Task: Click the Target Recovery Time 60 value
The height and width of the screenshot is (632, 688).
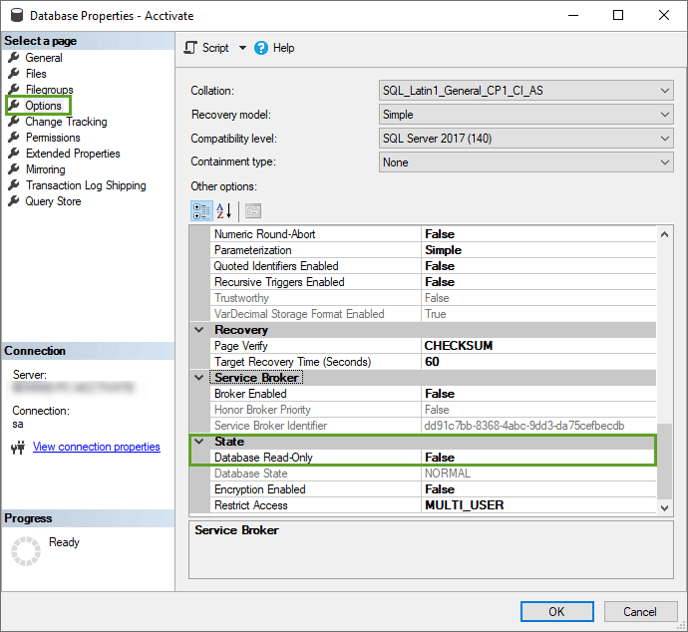Action: coord(432,362)
